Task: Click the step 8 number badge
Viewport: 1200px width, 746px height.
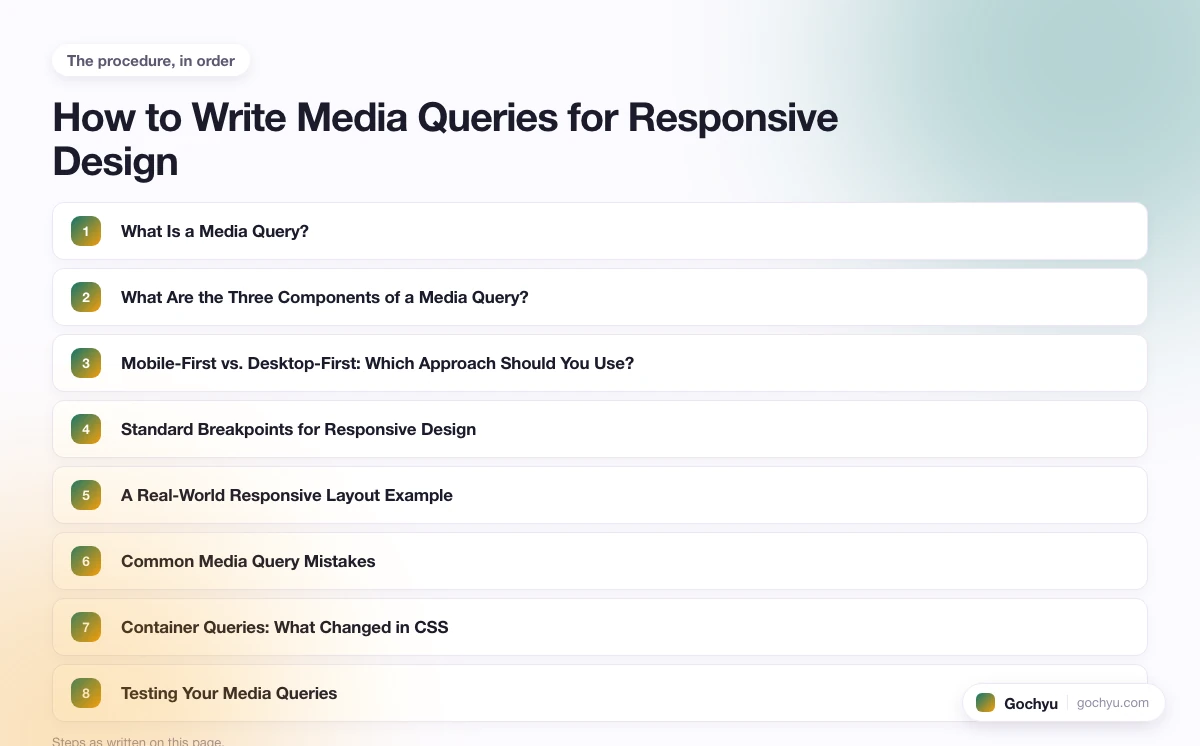Action: pyautogui.click(x=86, y=693)
